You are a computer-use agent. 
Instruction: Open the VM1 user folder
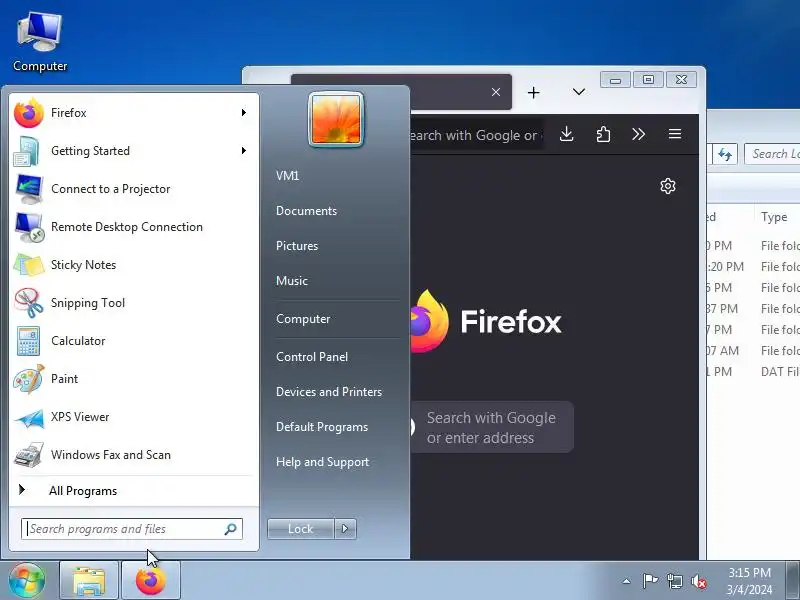click(287, 176)
